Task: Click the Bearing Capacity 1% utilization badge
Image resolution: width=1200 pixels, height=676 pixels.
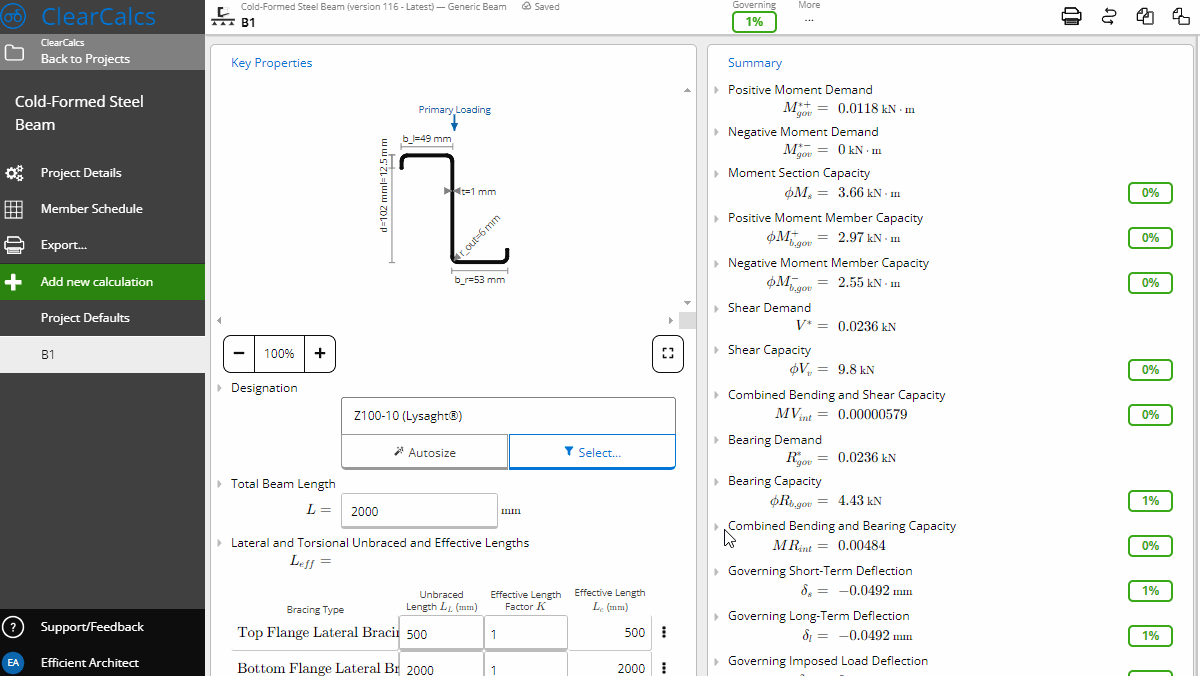Action: click(x=1150, y=501)
